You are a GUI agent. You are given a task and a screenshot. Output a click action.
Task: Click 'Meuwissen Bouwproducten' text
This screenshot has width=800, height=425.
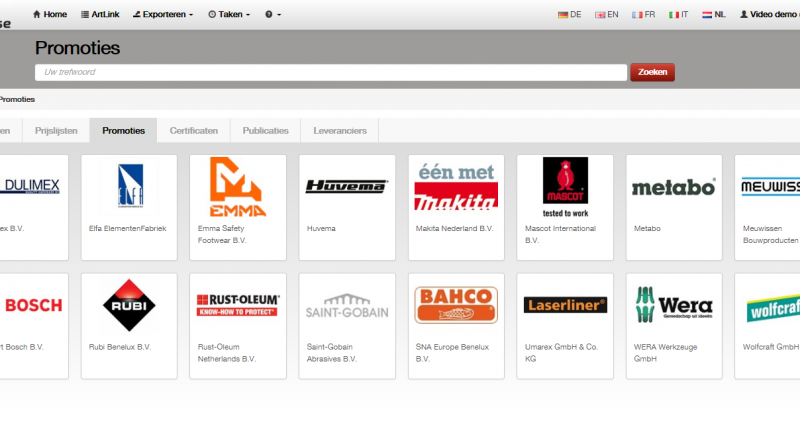pyautogui.click(x=770, y=234)
